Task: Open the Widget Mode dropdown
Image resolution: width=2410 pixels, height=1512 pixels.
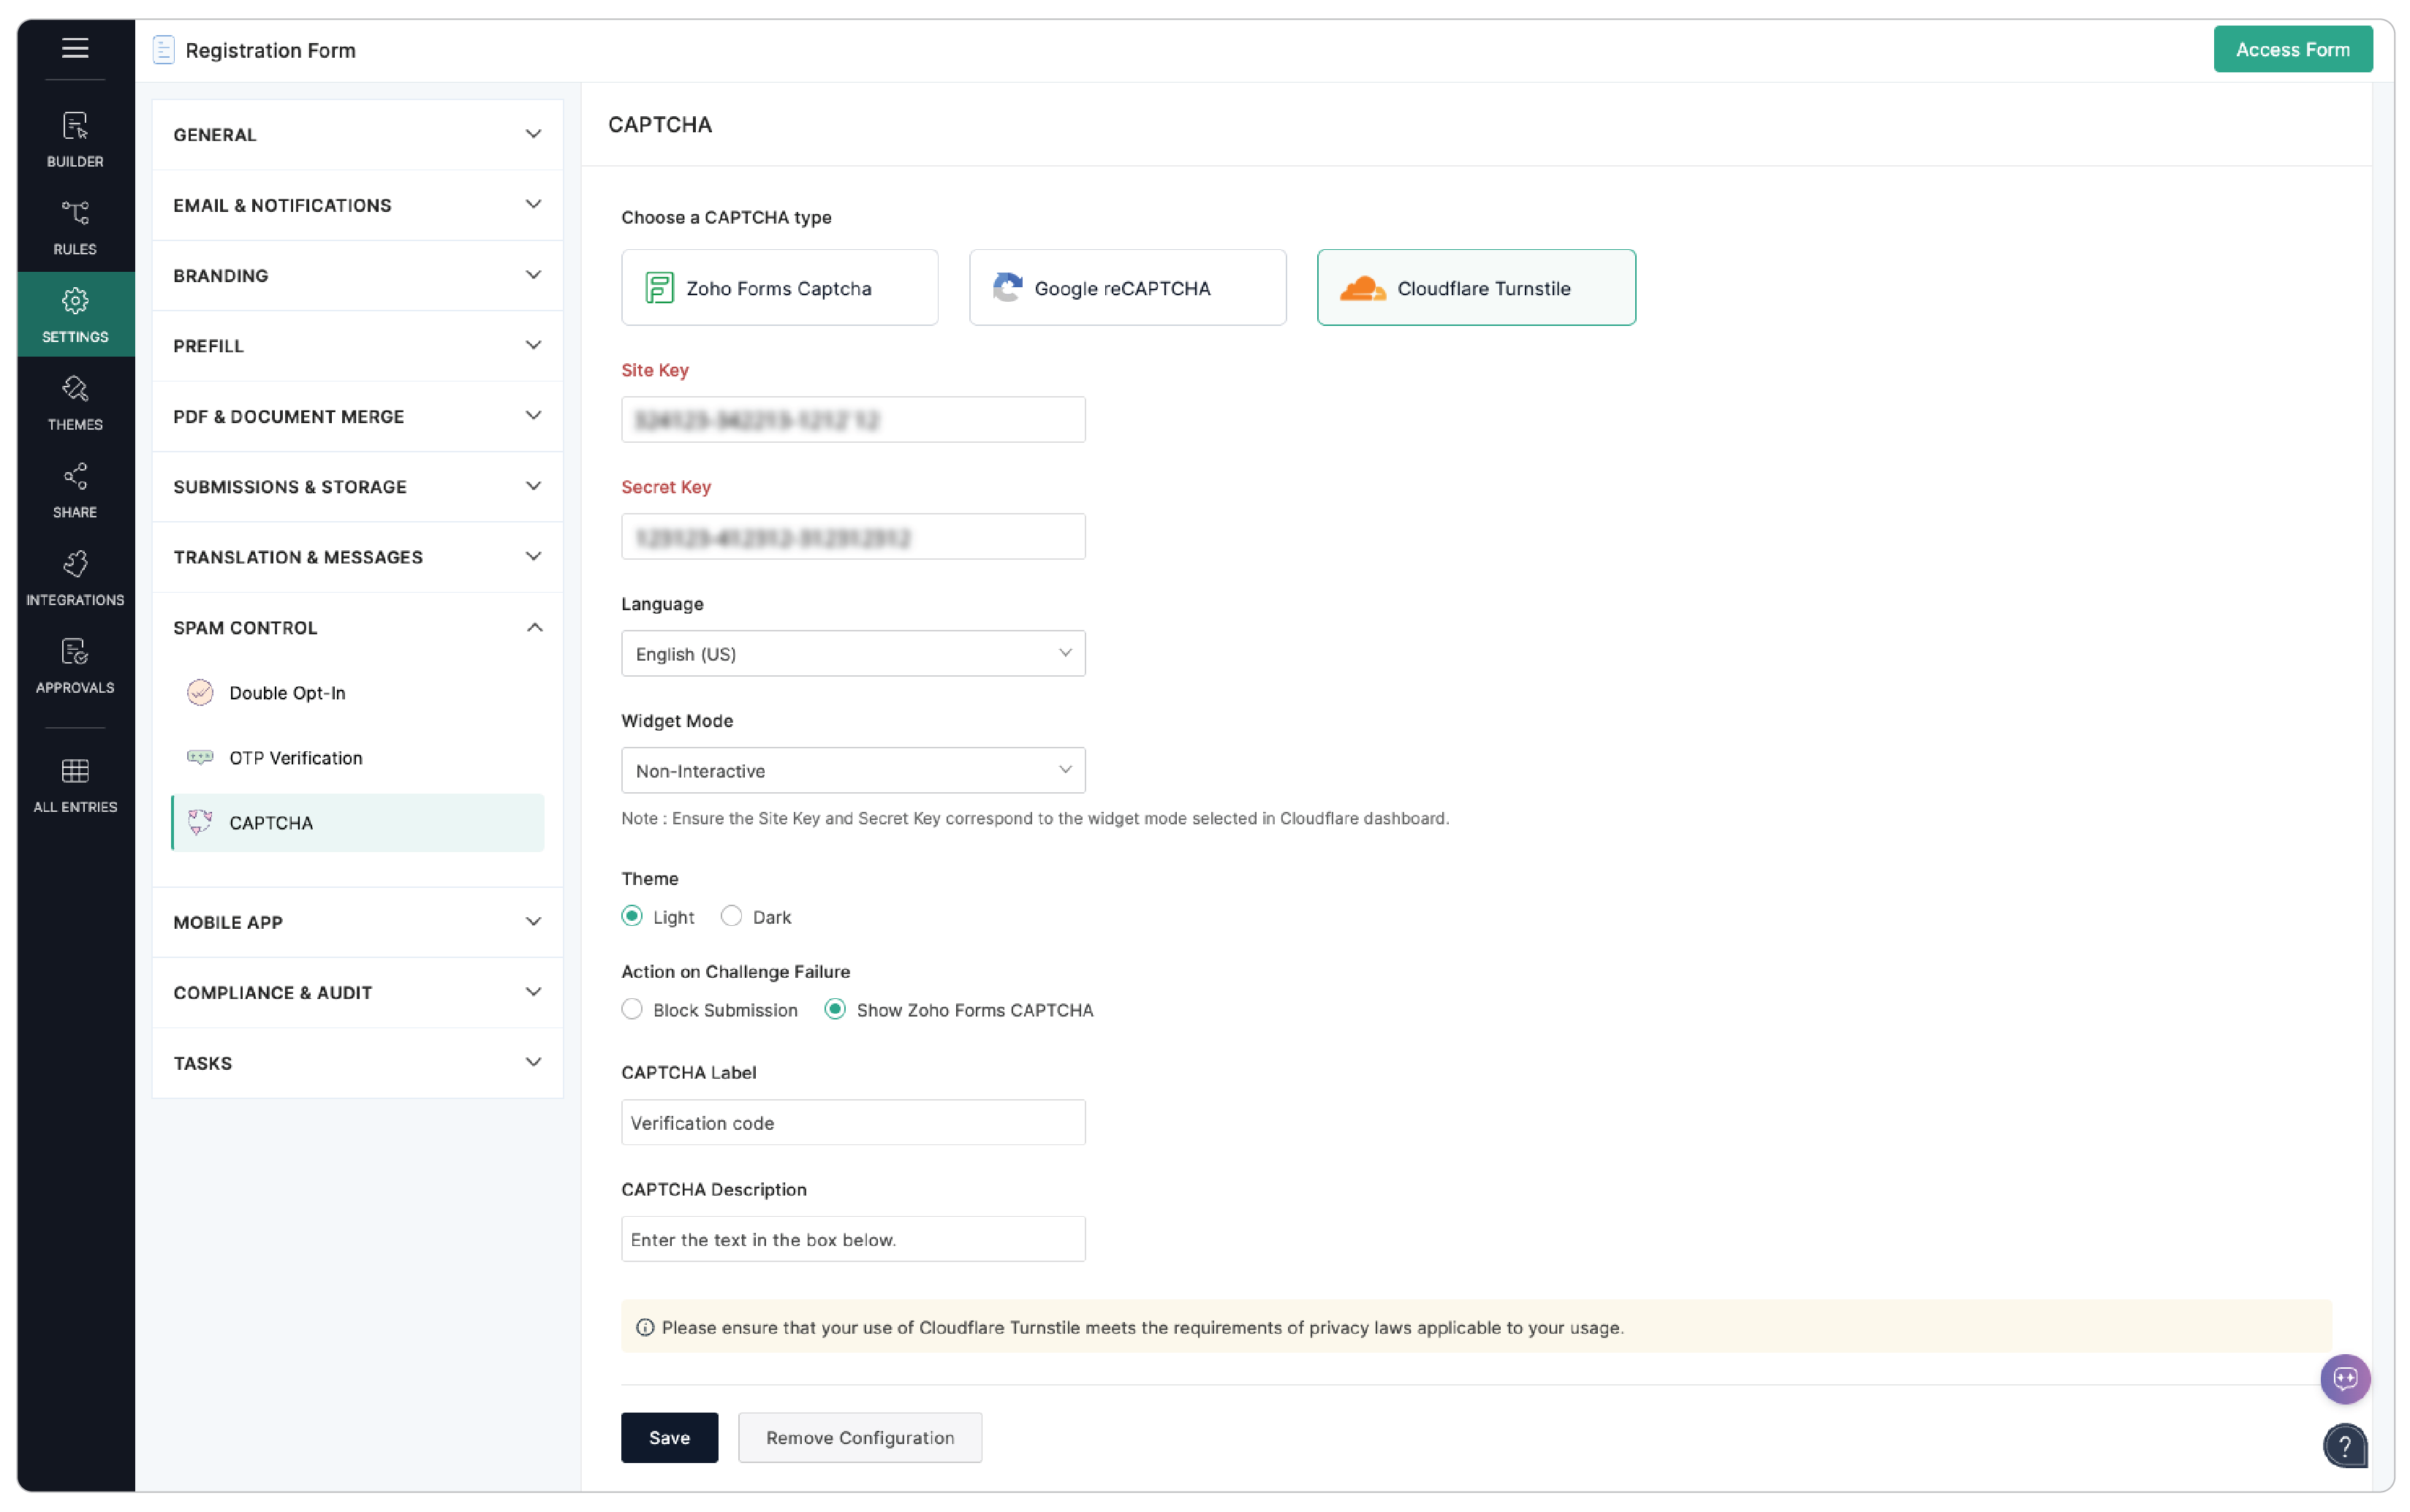Action: point(852,770)
